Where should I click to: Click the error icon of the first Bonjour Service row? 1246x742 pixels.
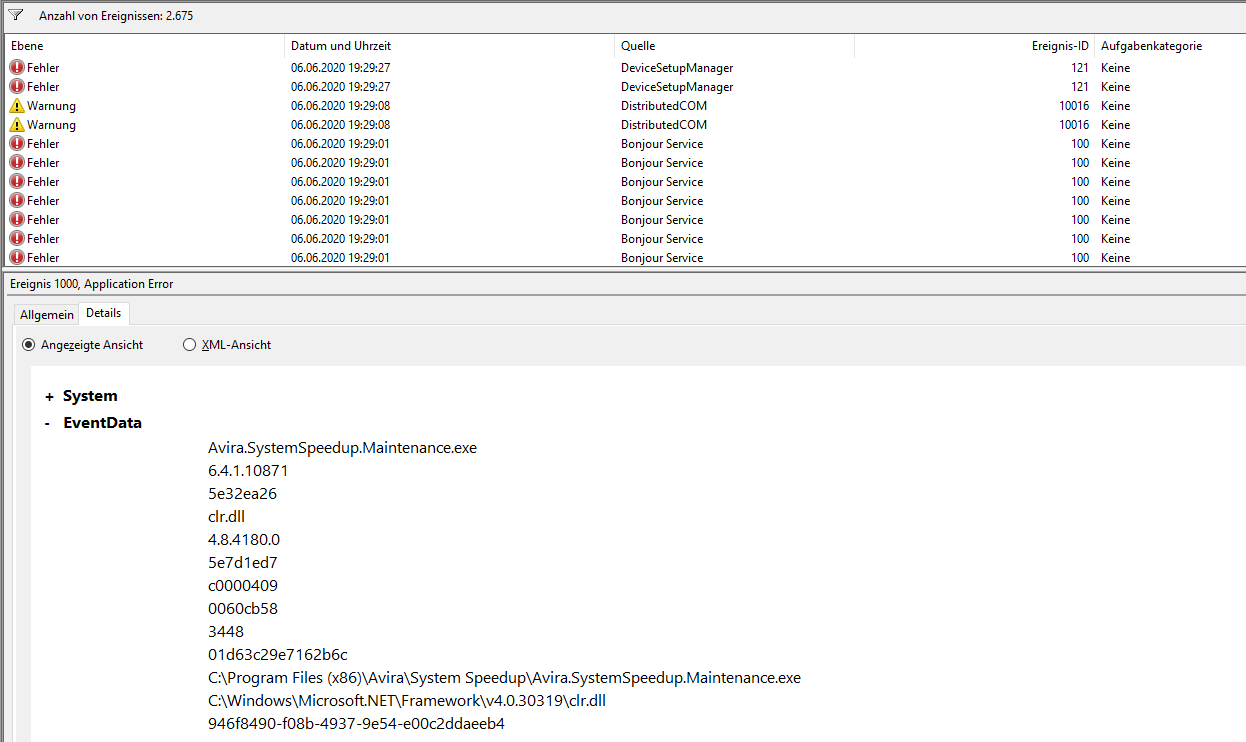17,144
